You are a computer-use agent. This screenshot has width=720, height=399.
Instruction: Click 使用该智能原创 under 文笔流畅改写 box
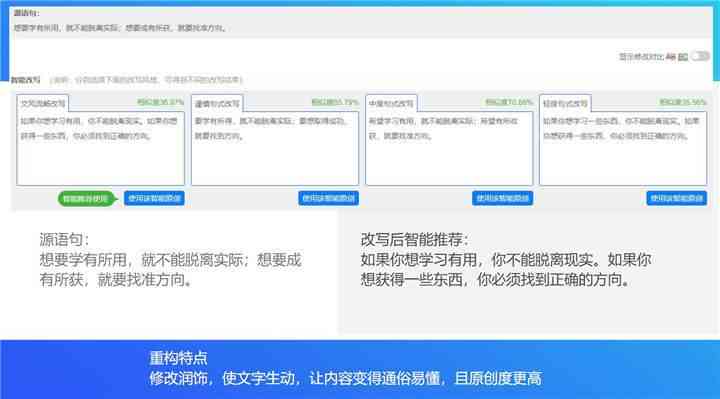click(154, 198)
